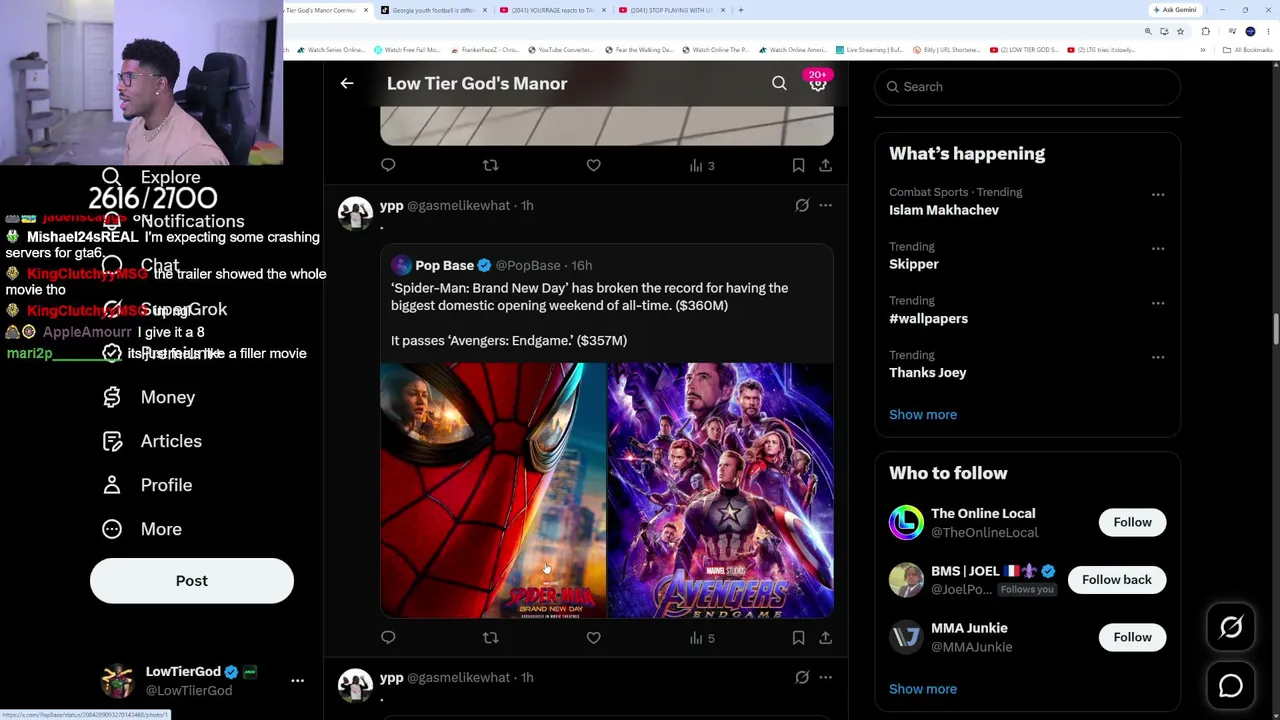Click the white Post button
This screenshot has height=720, width=1280.
click(x=192, y=581)
